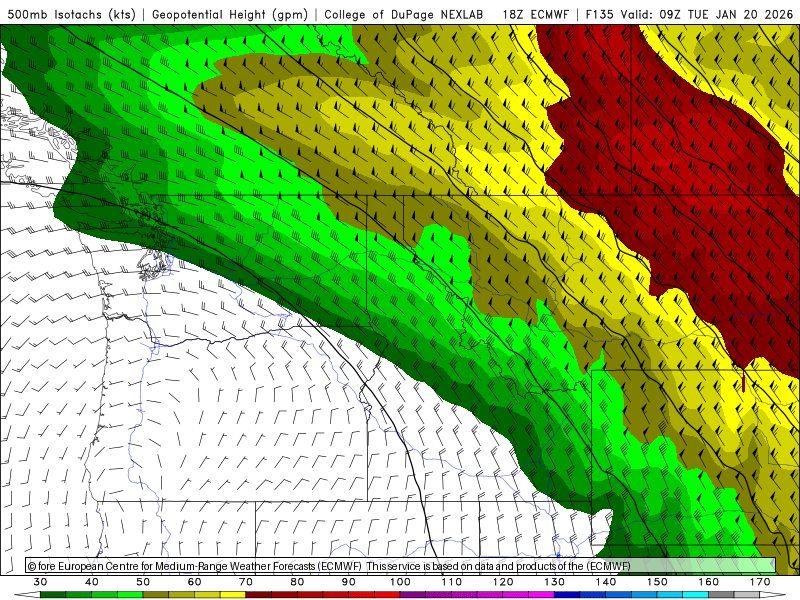Click the dark green colorbar swatch under 30

[x=53, y=595]
